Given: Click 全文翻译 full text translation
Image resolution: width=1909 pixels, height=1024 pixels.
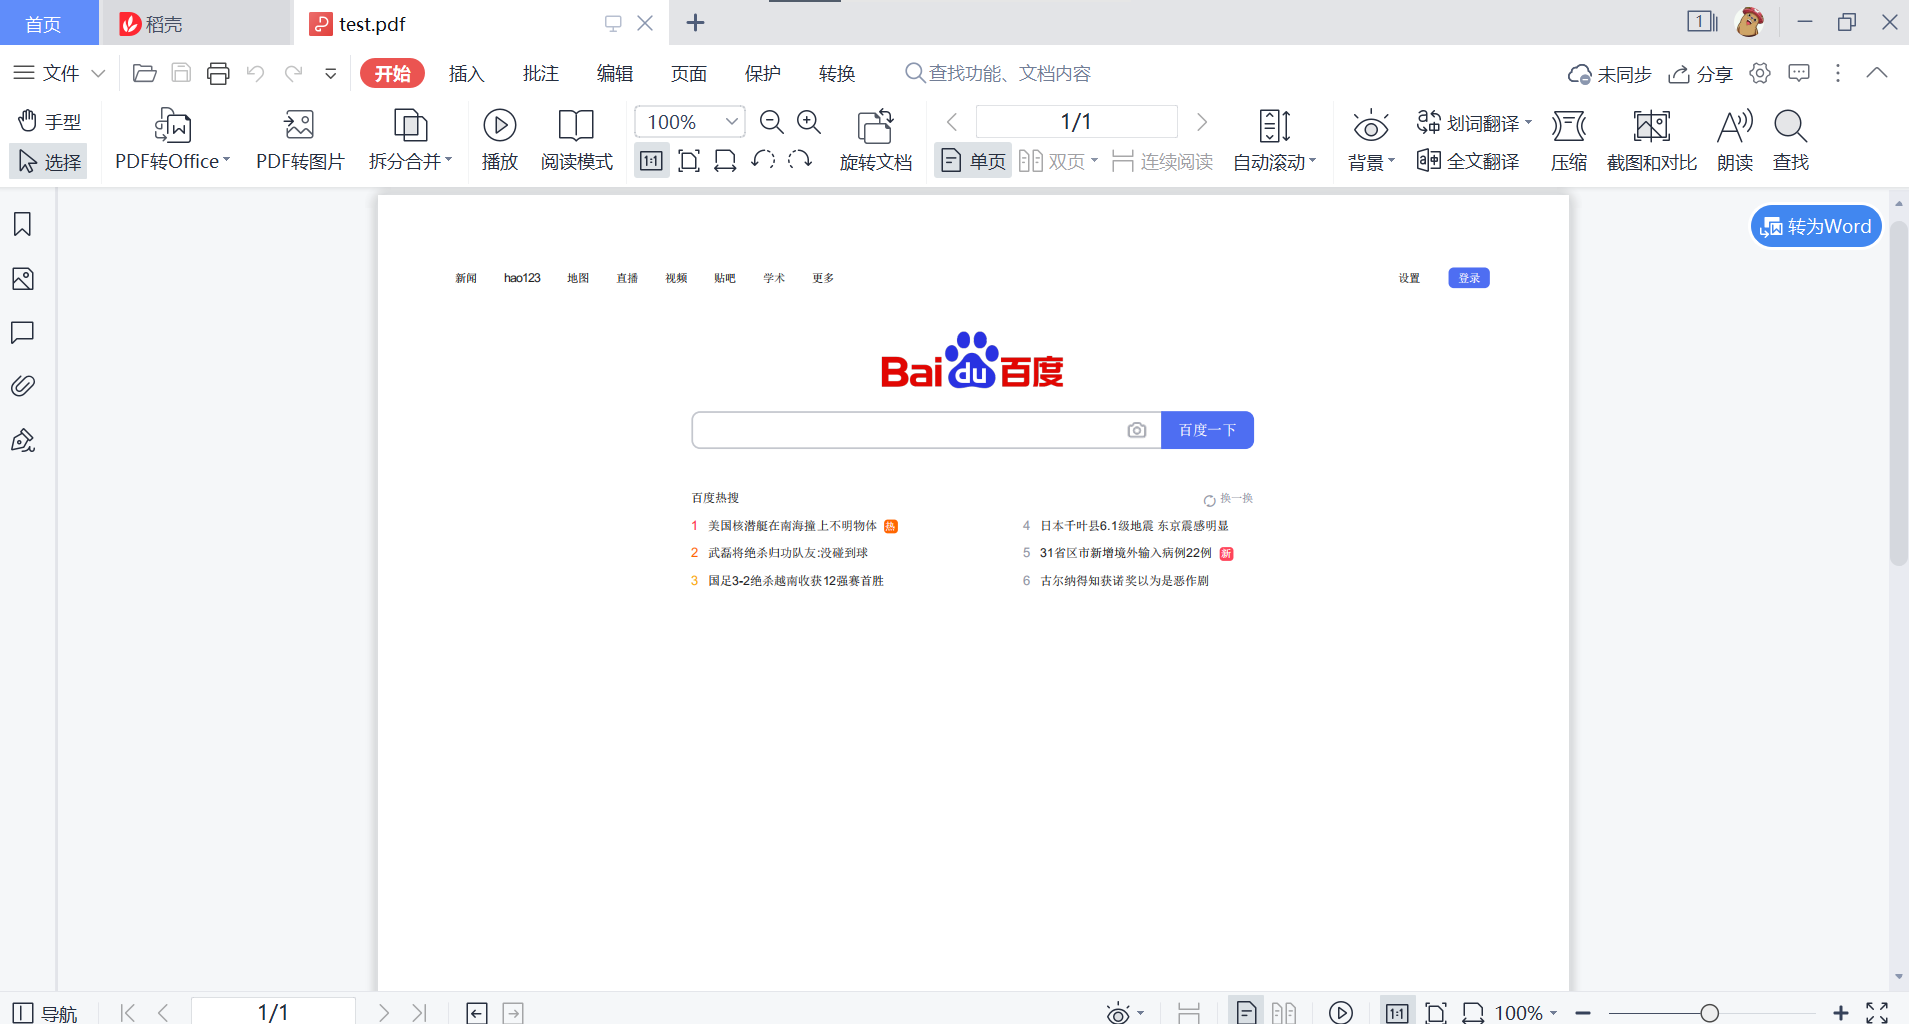Looking at the screenshot, I should point(1468,161).
